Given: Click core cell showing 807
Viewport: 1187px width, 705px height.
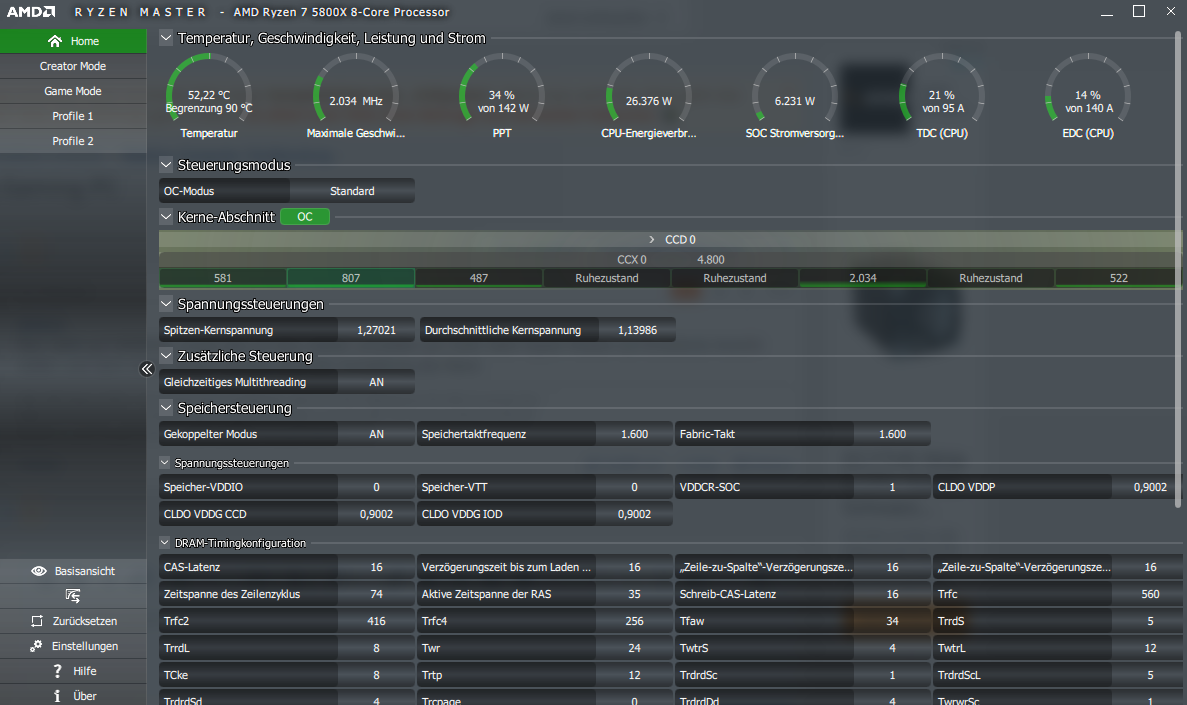Looking at the screenshot, I should (350, 278).
